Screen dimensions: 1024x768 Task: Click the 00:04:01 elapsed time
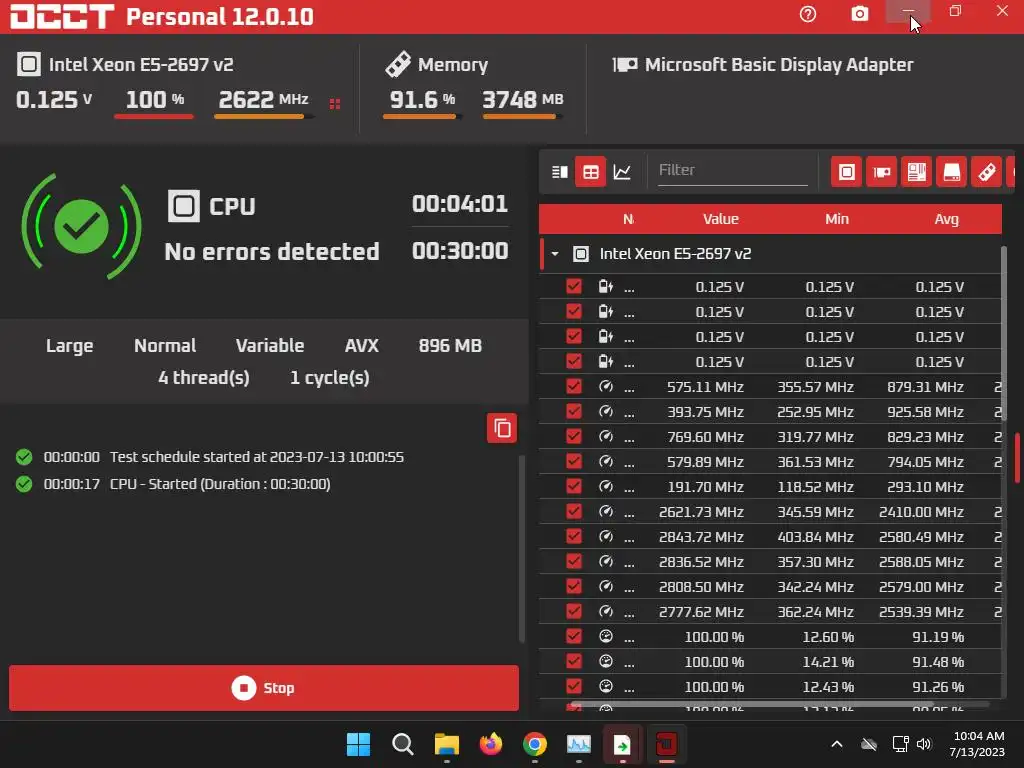(460, 204)
